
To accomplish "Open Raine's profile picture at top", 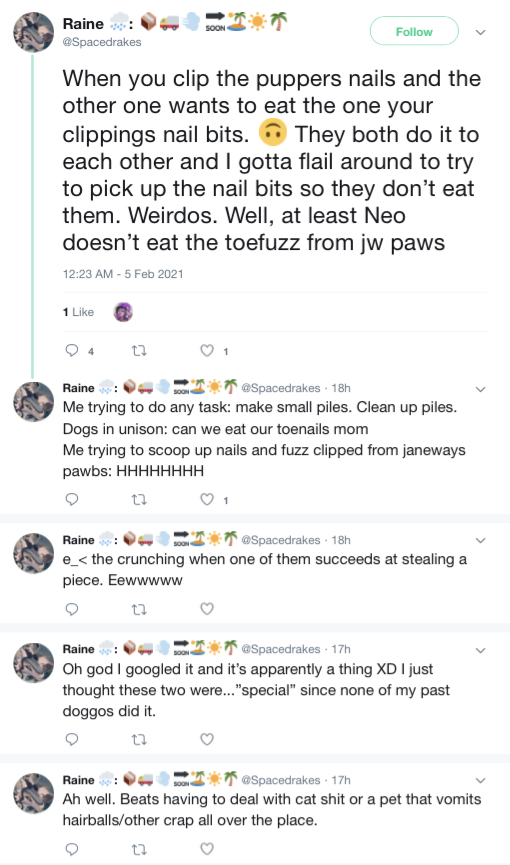I will [x=34, y=32].
